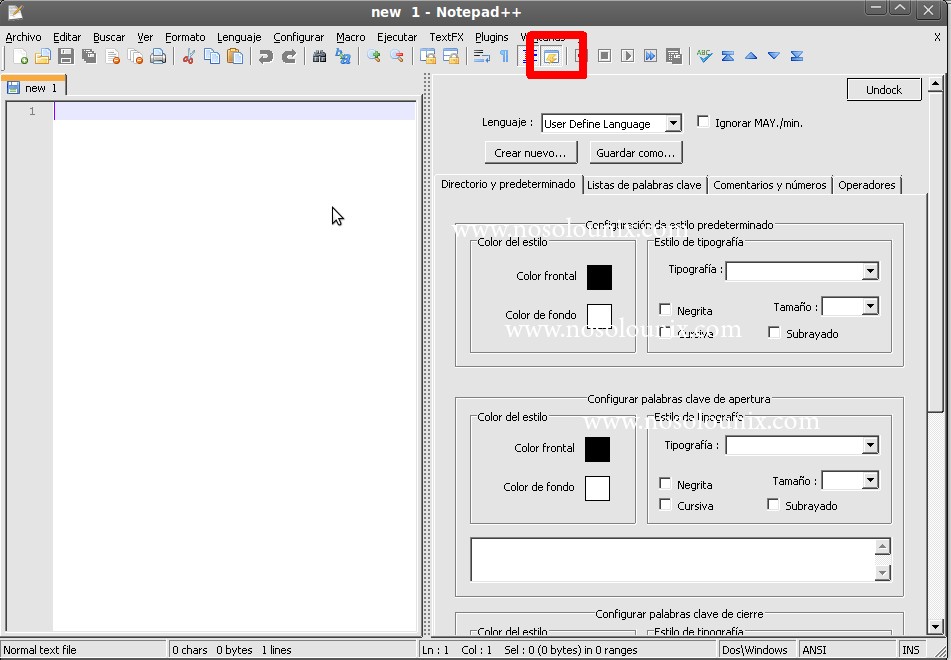951x660 pixels.
Task: Click the Undo arrow icon
Action: pos(265,56)
